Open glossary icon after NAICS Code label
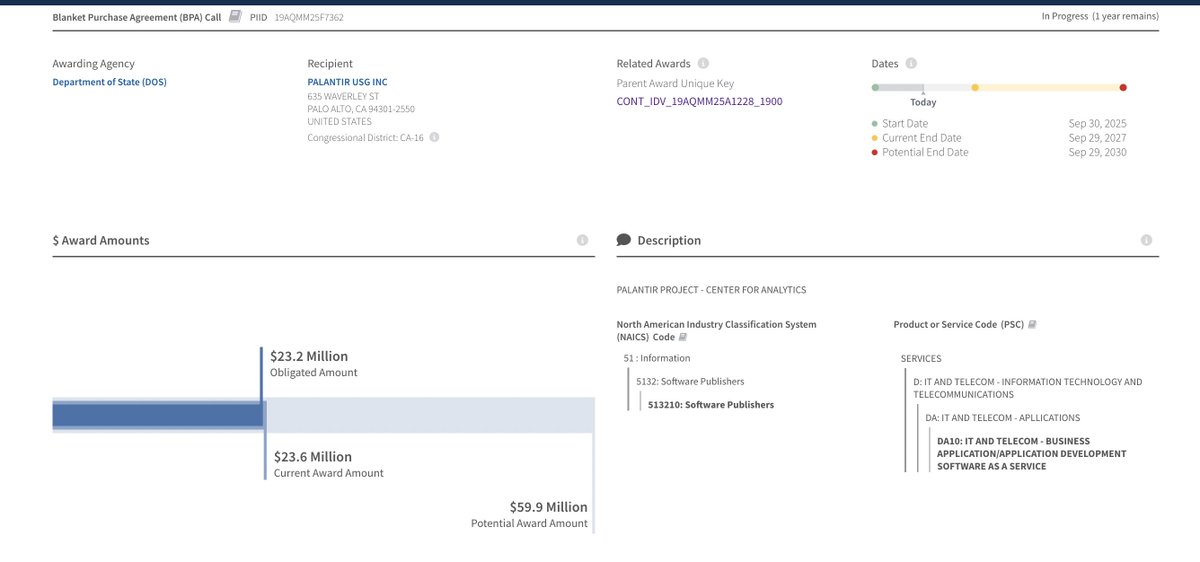1200x562 pixels. point(683,338)
